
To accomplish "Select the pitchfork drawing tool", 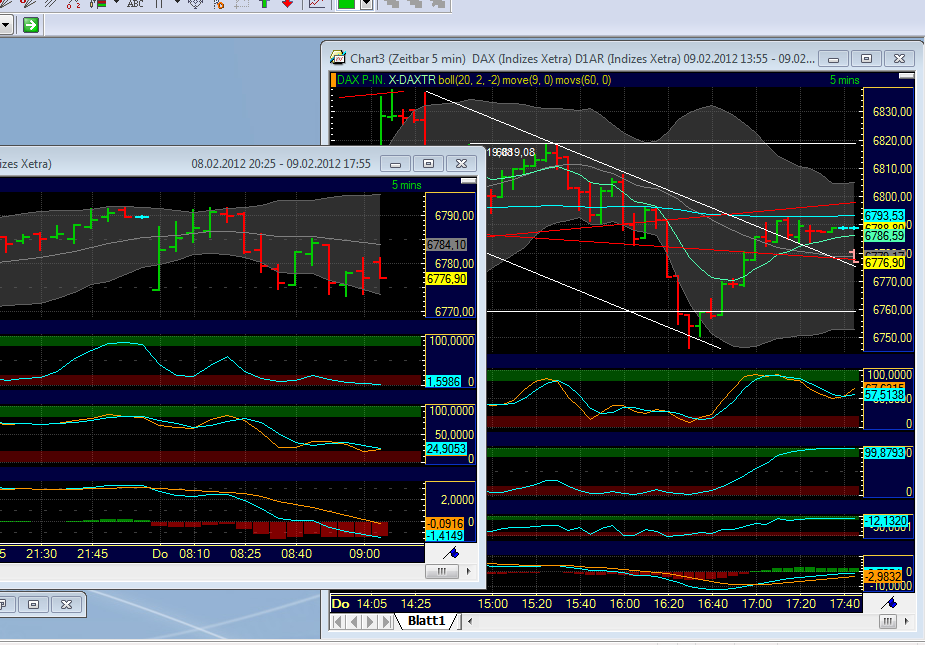I will [x=196, y=7].
